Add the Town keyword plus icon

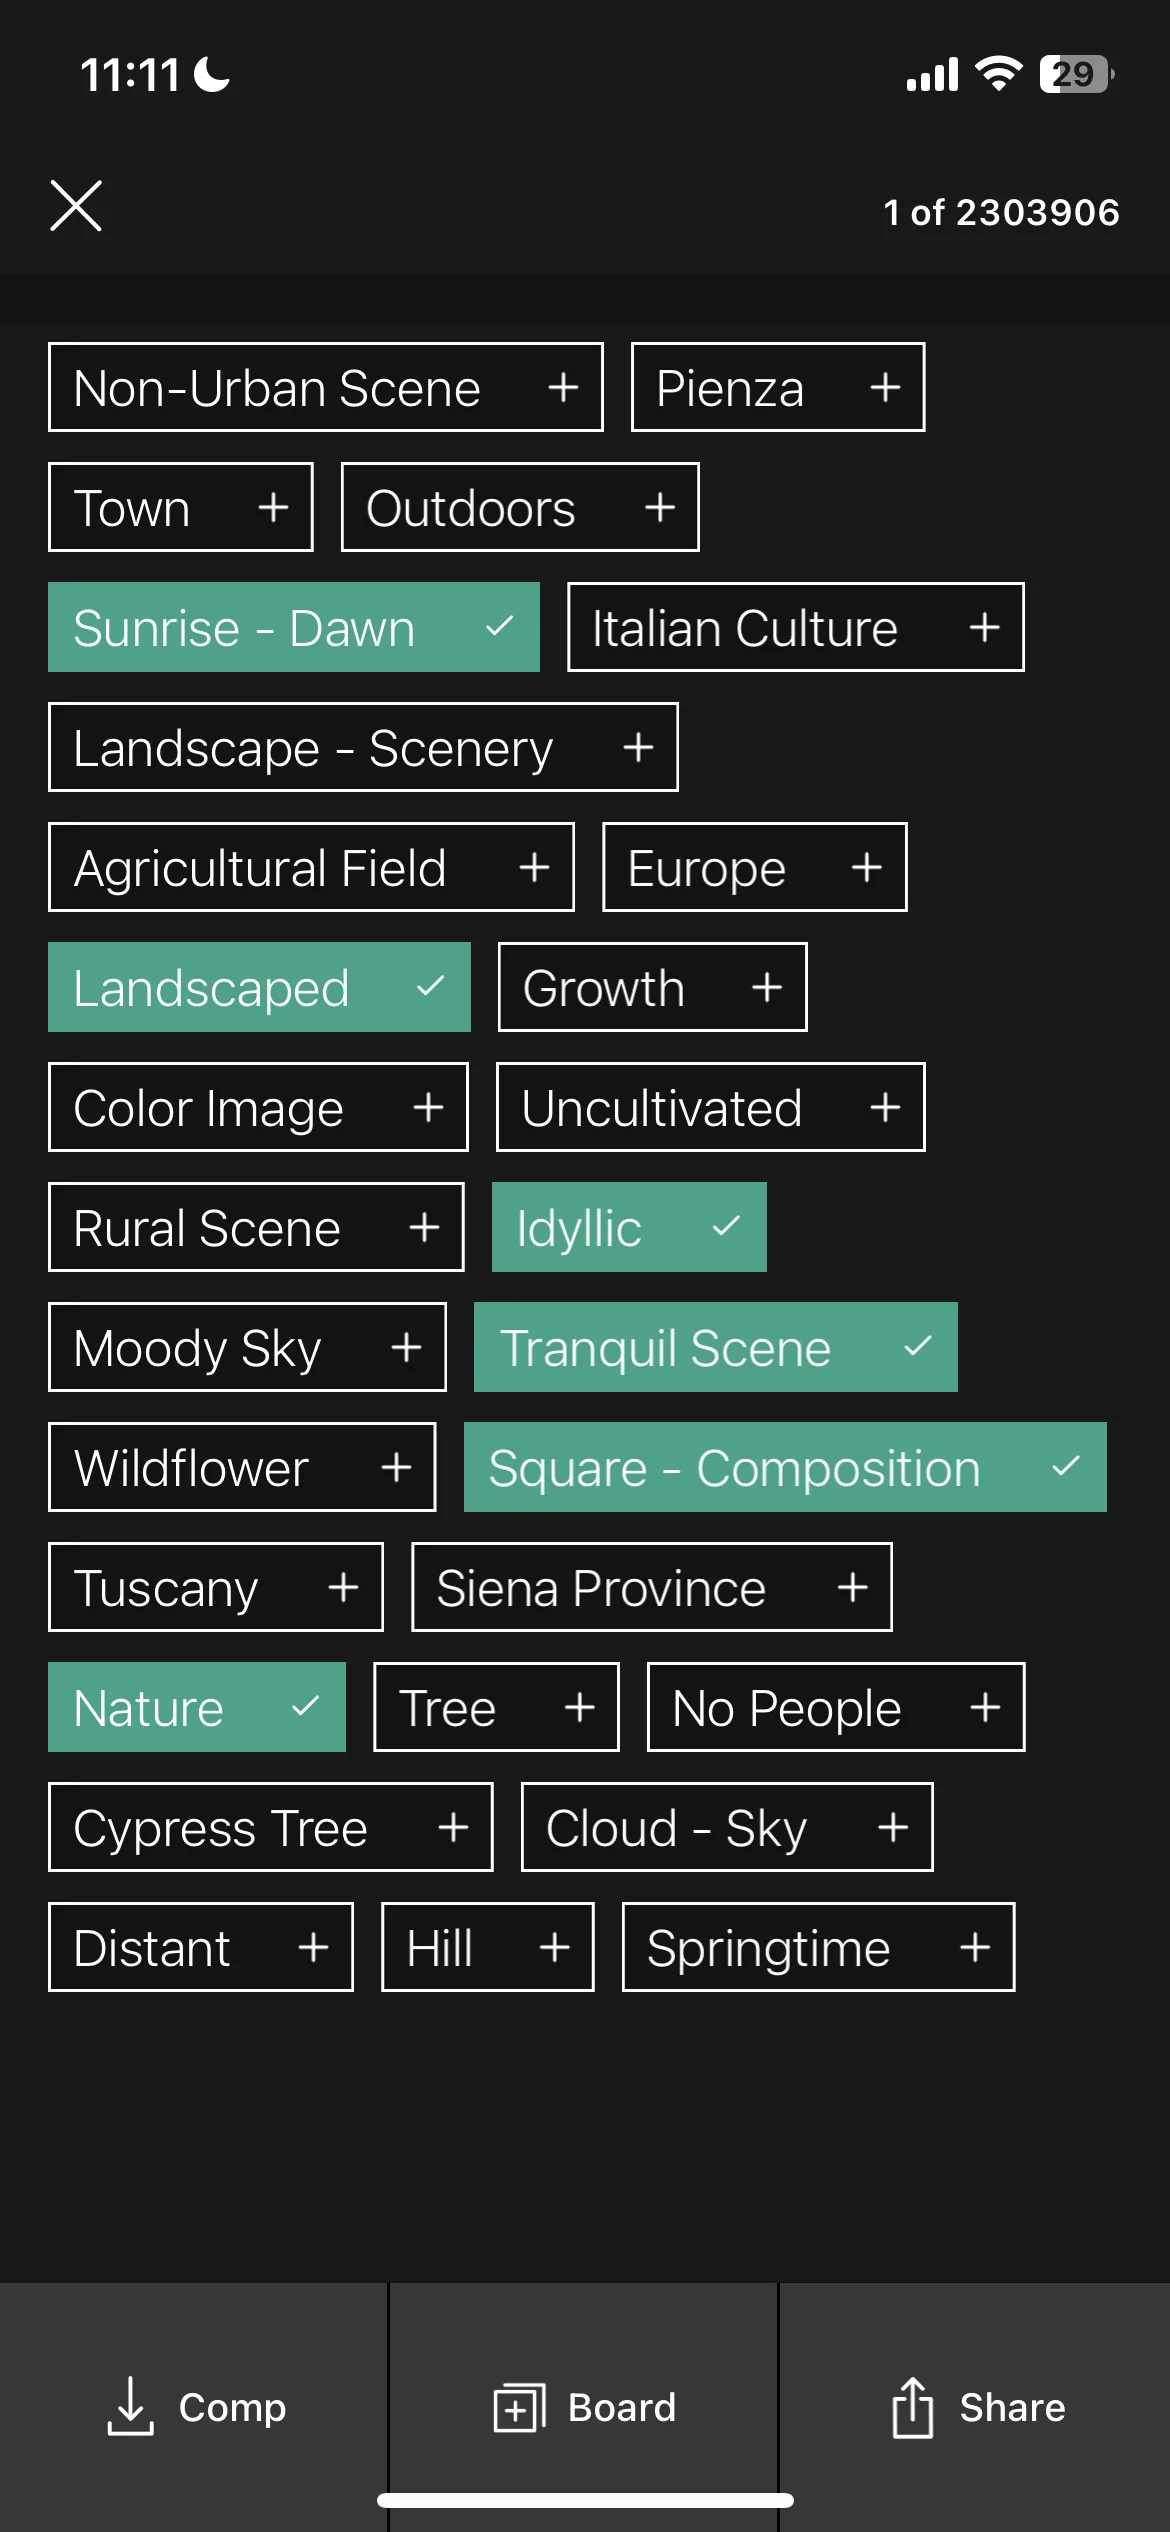tap(273, 507)
